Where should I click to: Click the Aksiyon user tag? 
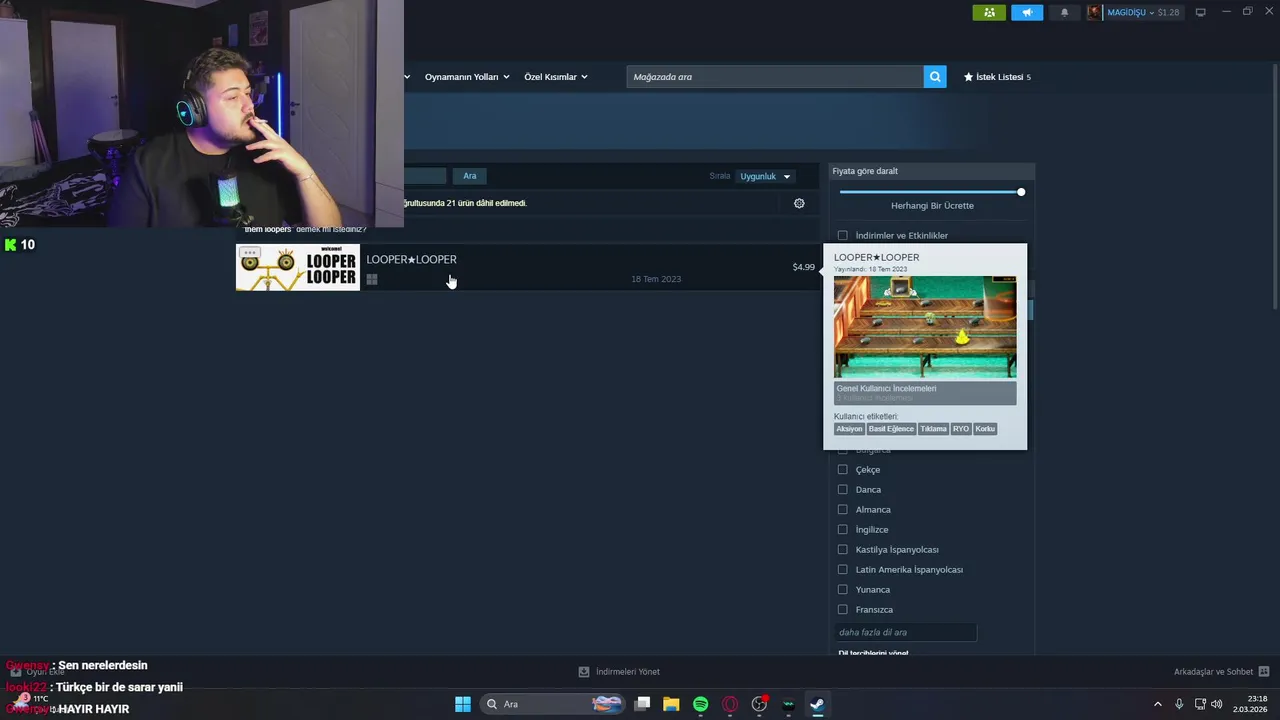point(849,429)
